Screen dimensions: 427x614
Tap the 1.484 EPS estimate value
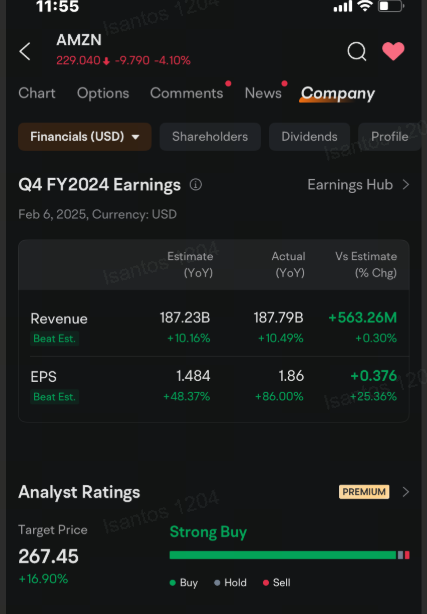click(193, 376)
